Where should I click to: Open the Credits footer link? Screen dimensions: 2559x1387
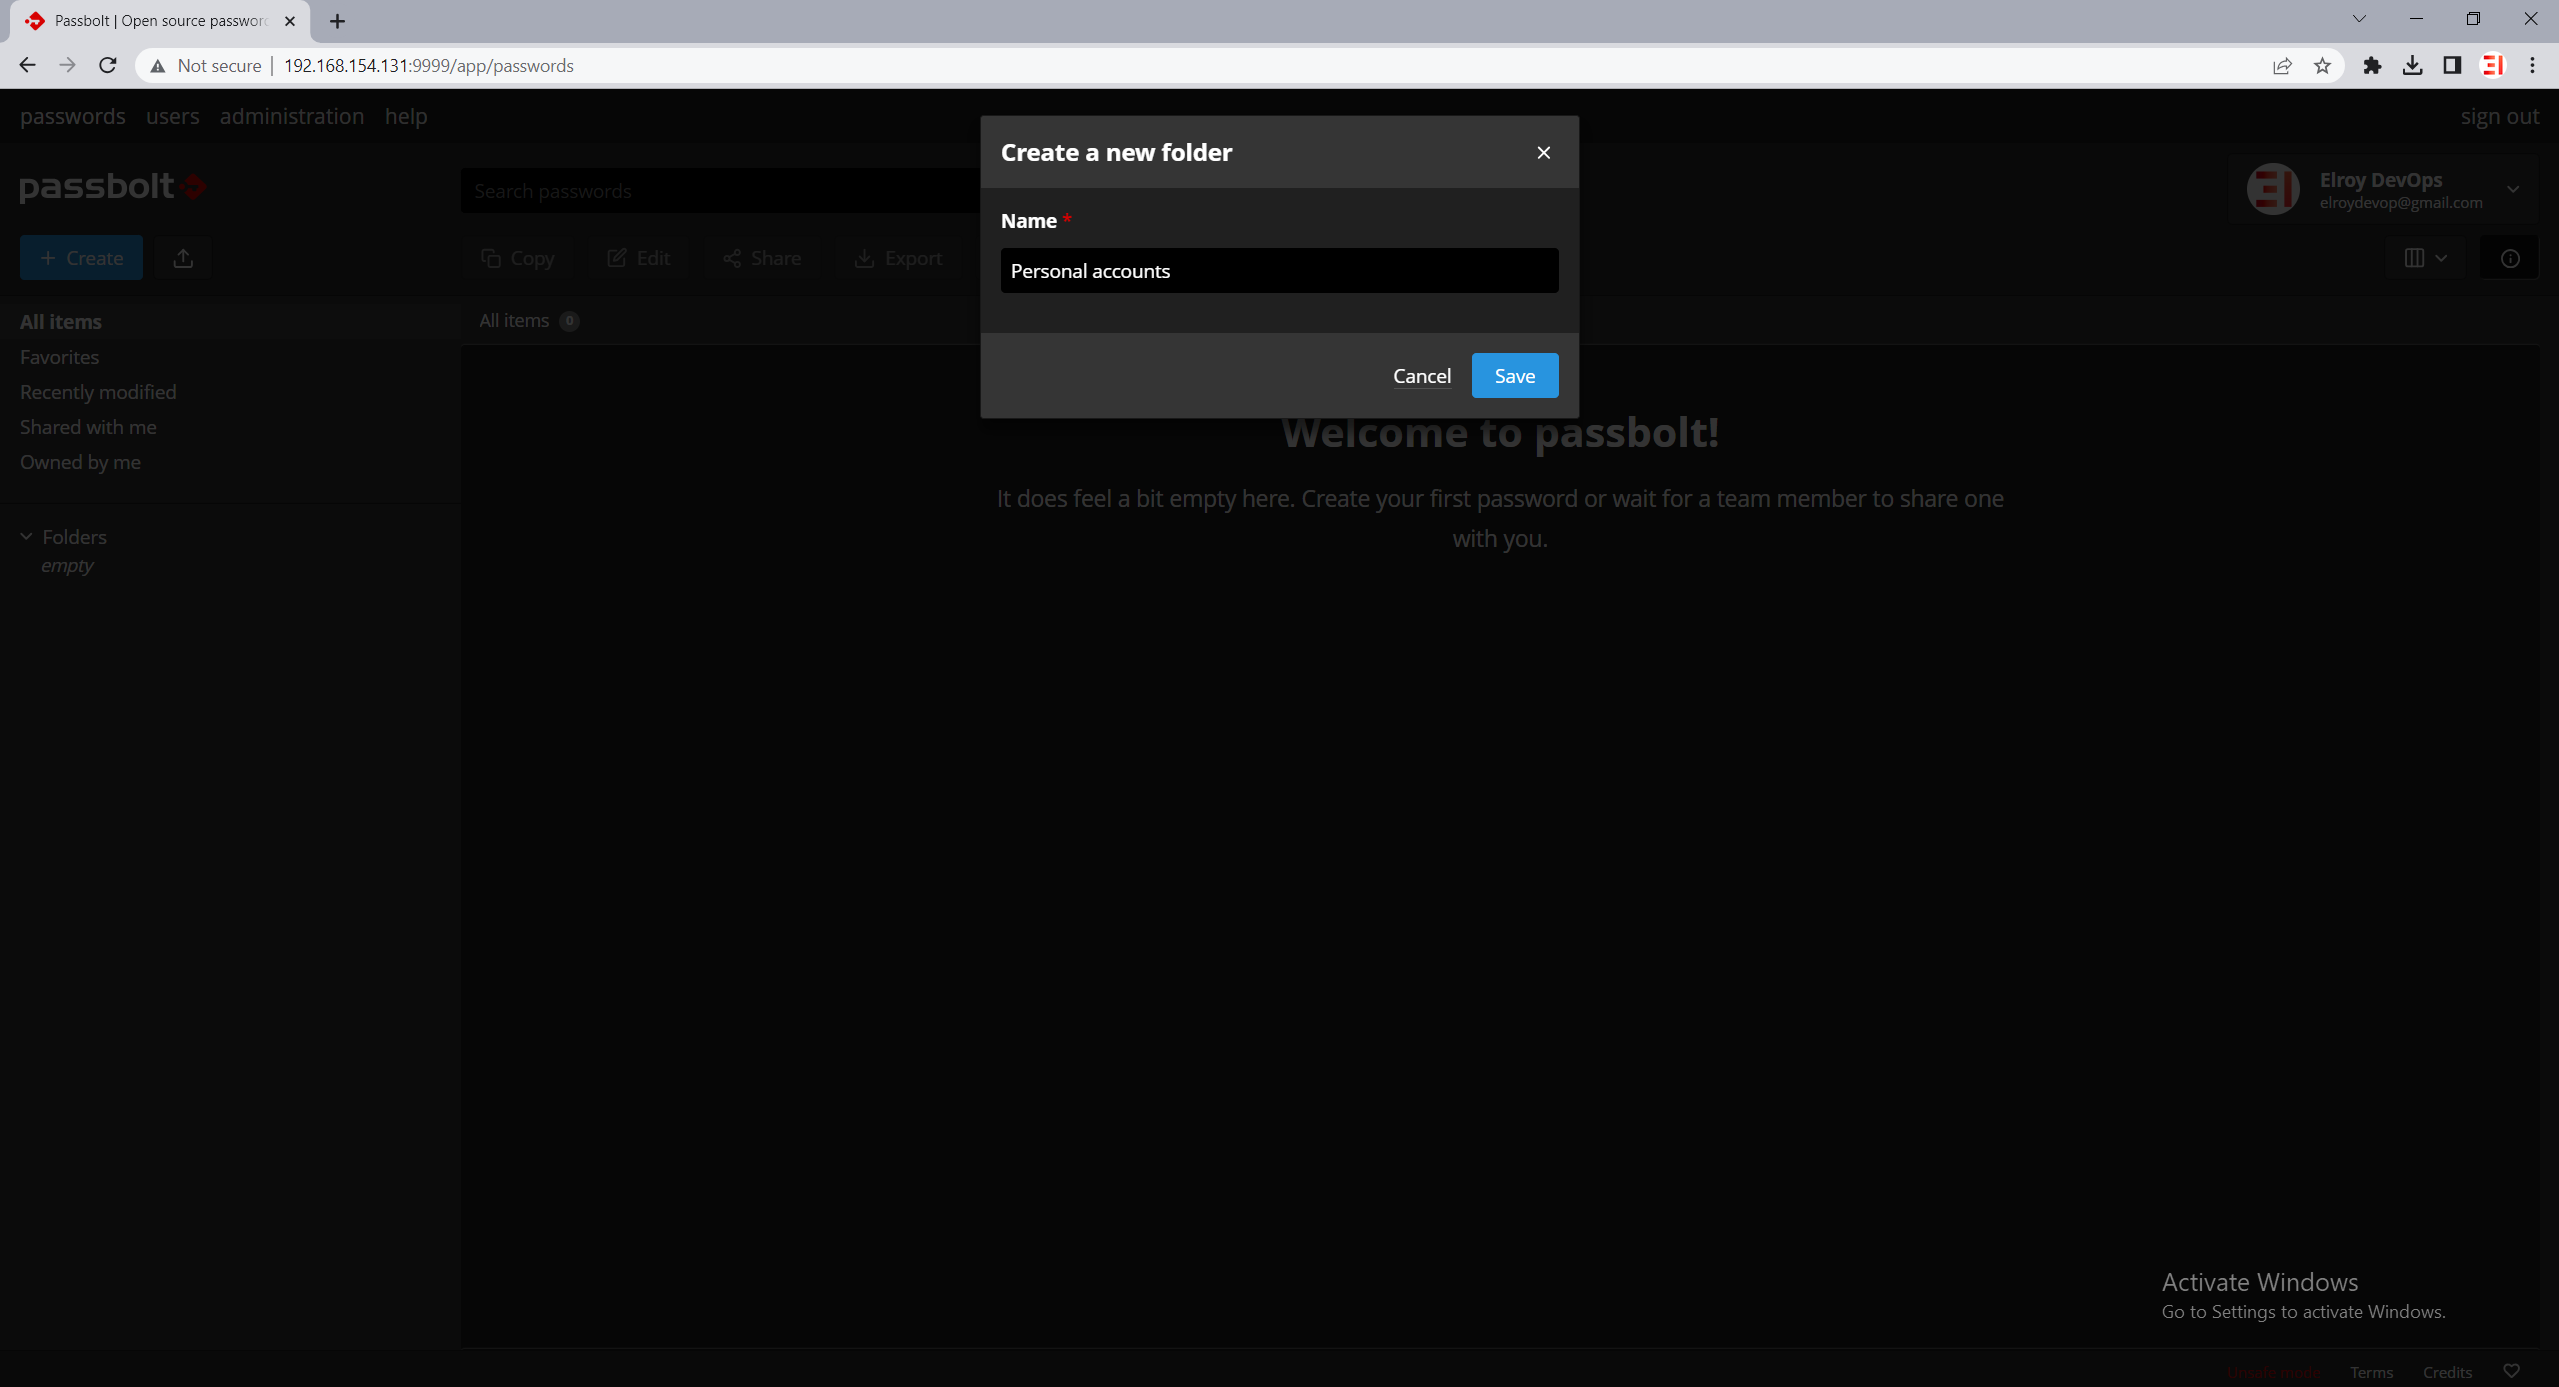[2447, 1372]
